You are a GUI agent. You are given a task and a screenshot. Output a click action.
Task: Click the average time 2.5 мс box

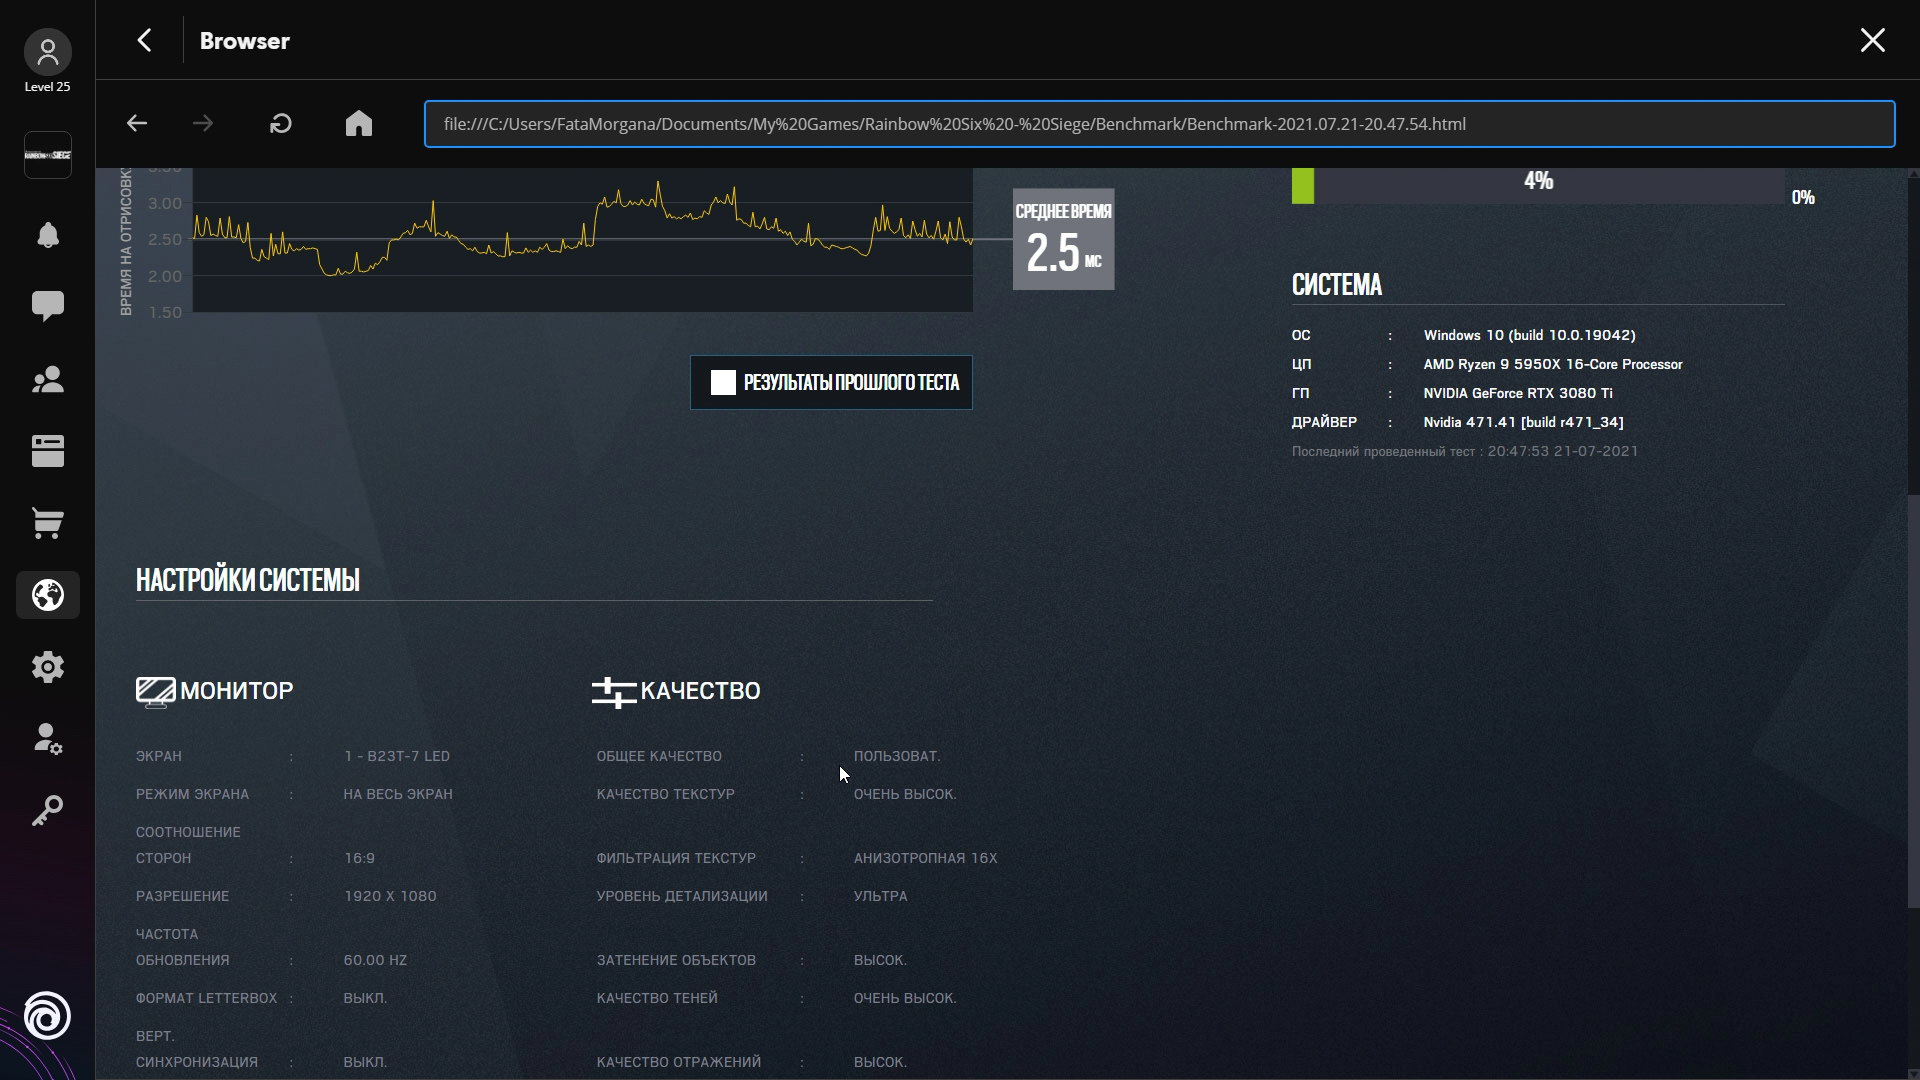click(x=1063, y=239)
